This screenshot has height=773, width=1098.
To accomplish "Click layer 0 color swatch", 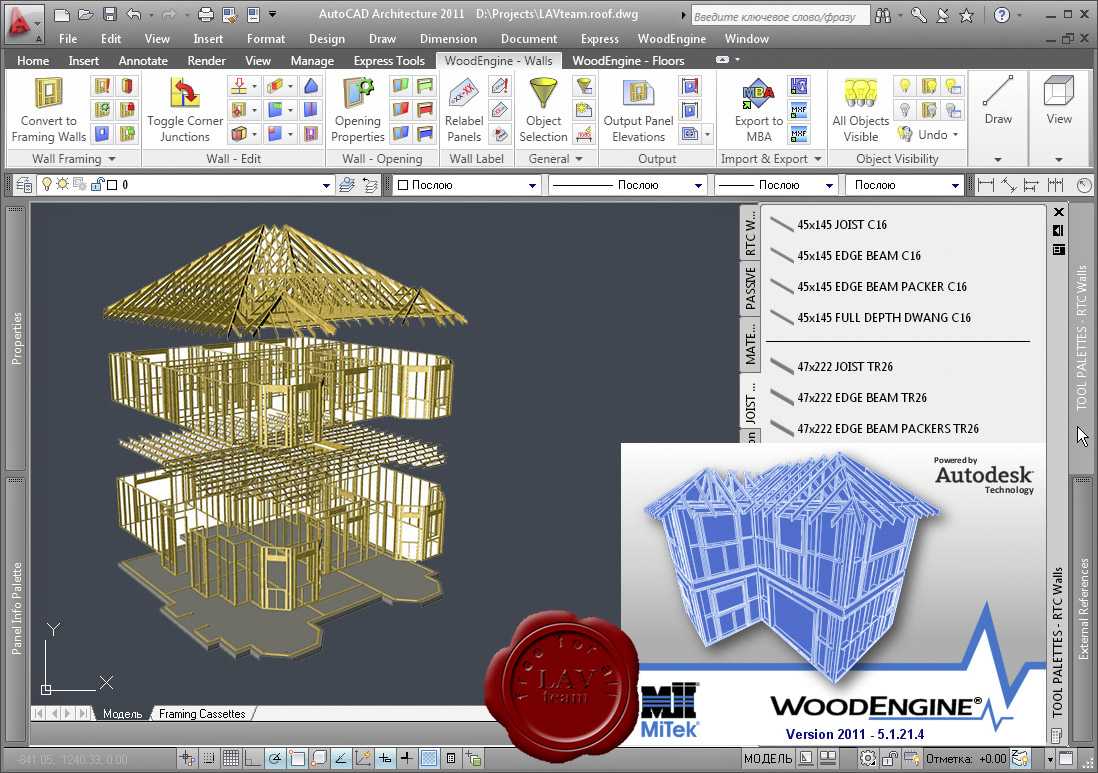I will click(x=112, y=185).
